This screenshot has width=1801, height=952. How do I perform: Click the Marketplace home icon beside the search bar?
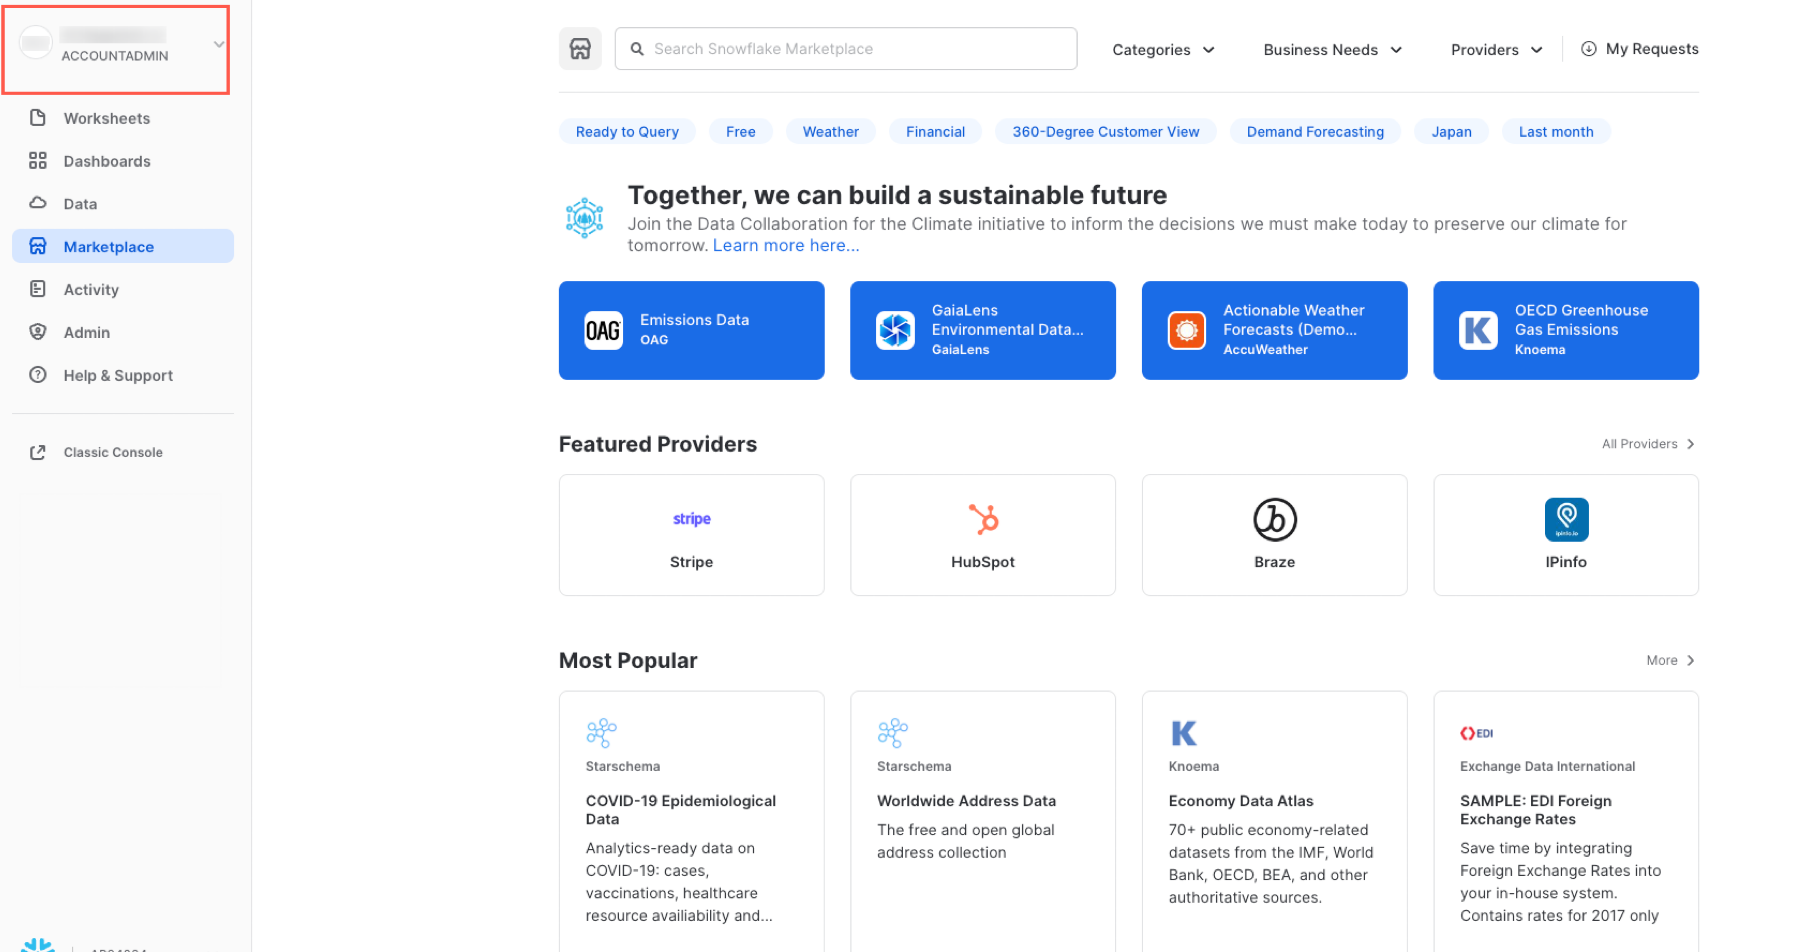click(580, 48)
